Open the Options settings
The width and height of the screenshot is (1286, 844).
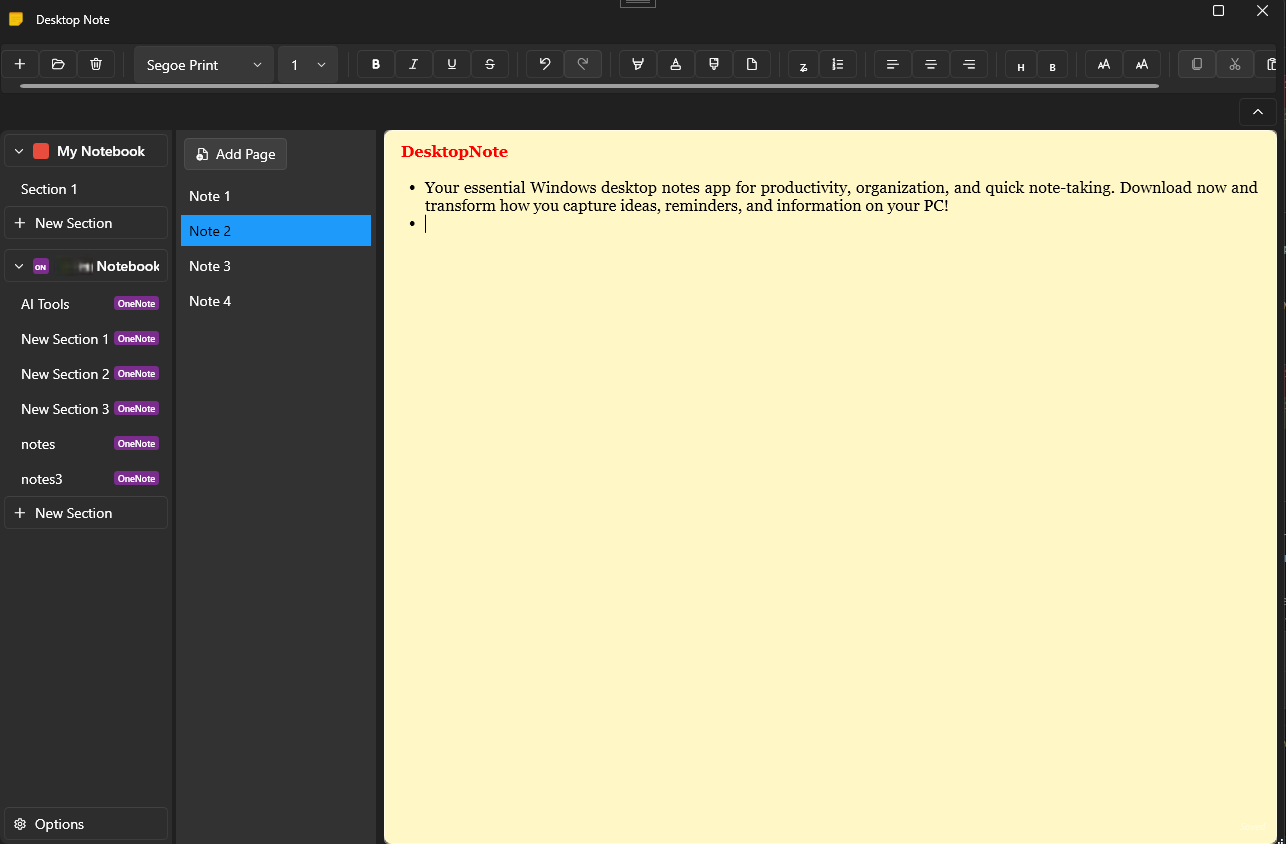[86, 824]
